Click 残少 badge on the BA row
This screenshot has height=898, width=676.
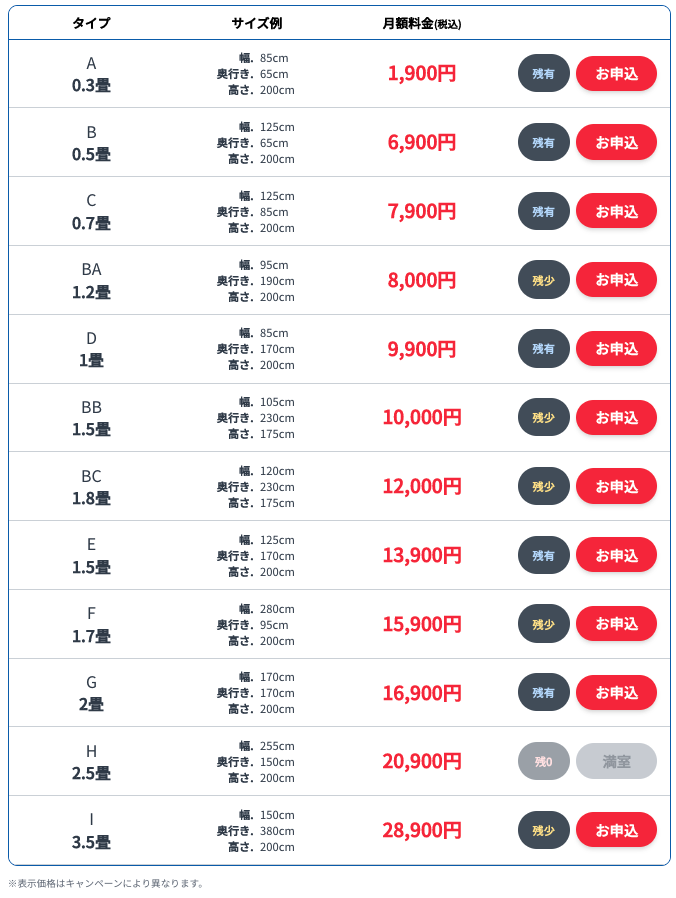pos(543,280)
